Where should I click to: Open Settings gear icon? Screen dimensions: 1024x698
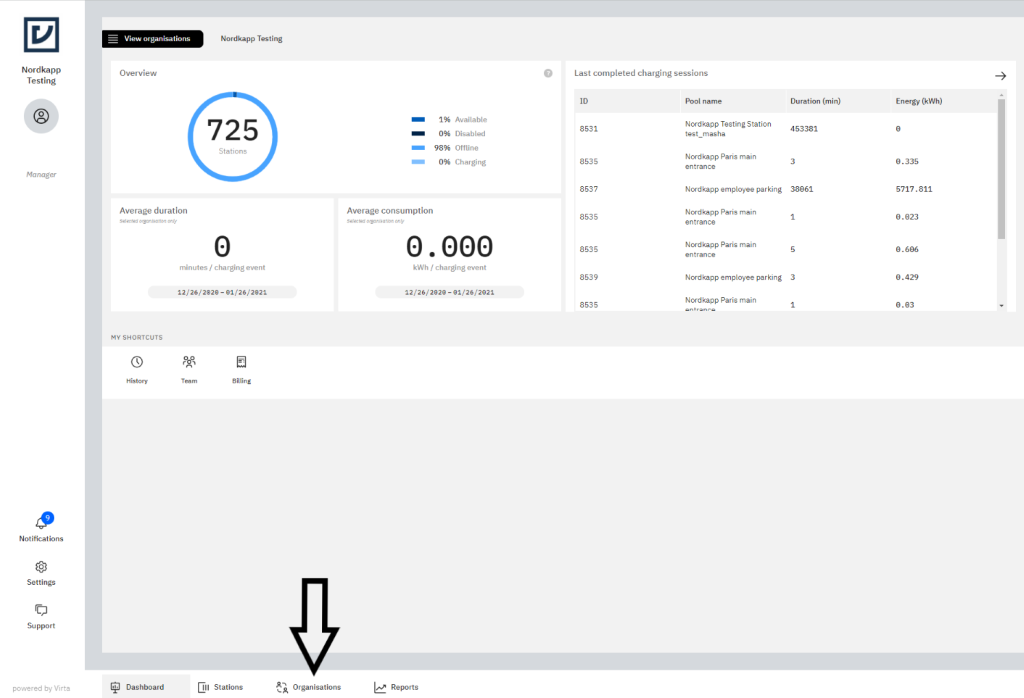(41, 567)
